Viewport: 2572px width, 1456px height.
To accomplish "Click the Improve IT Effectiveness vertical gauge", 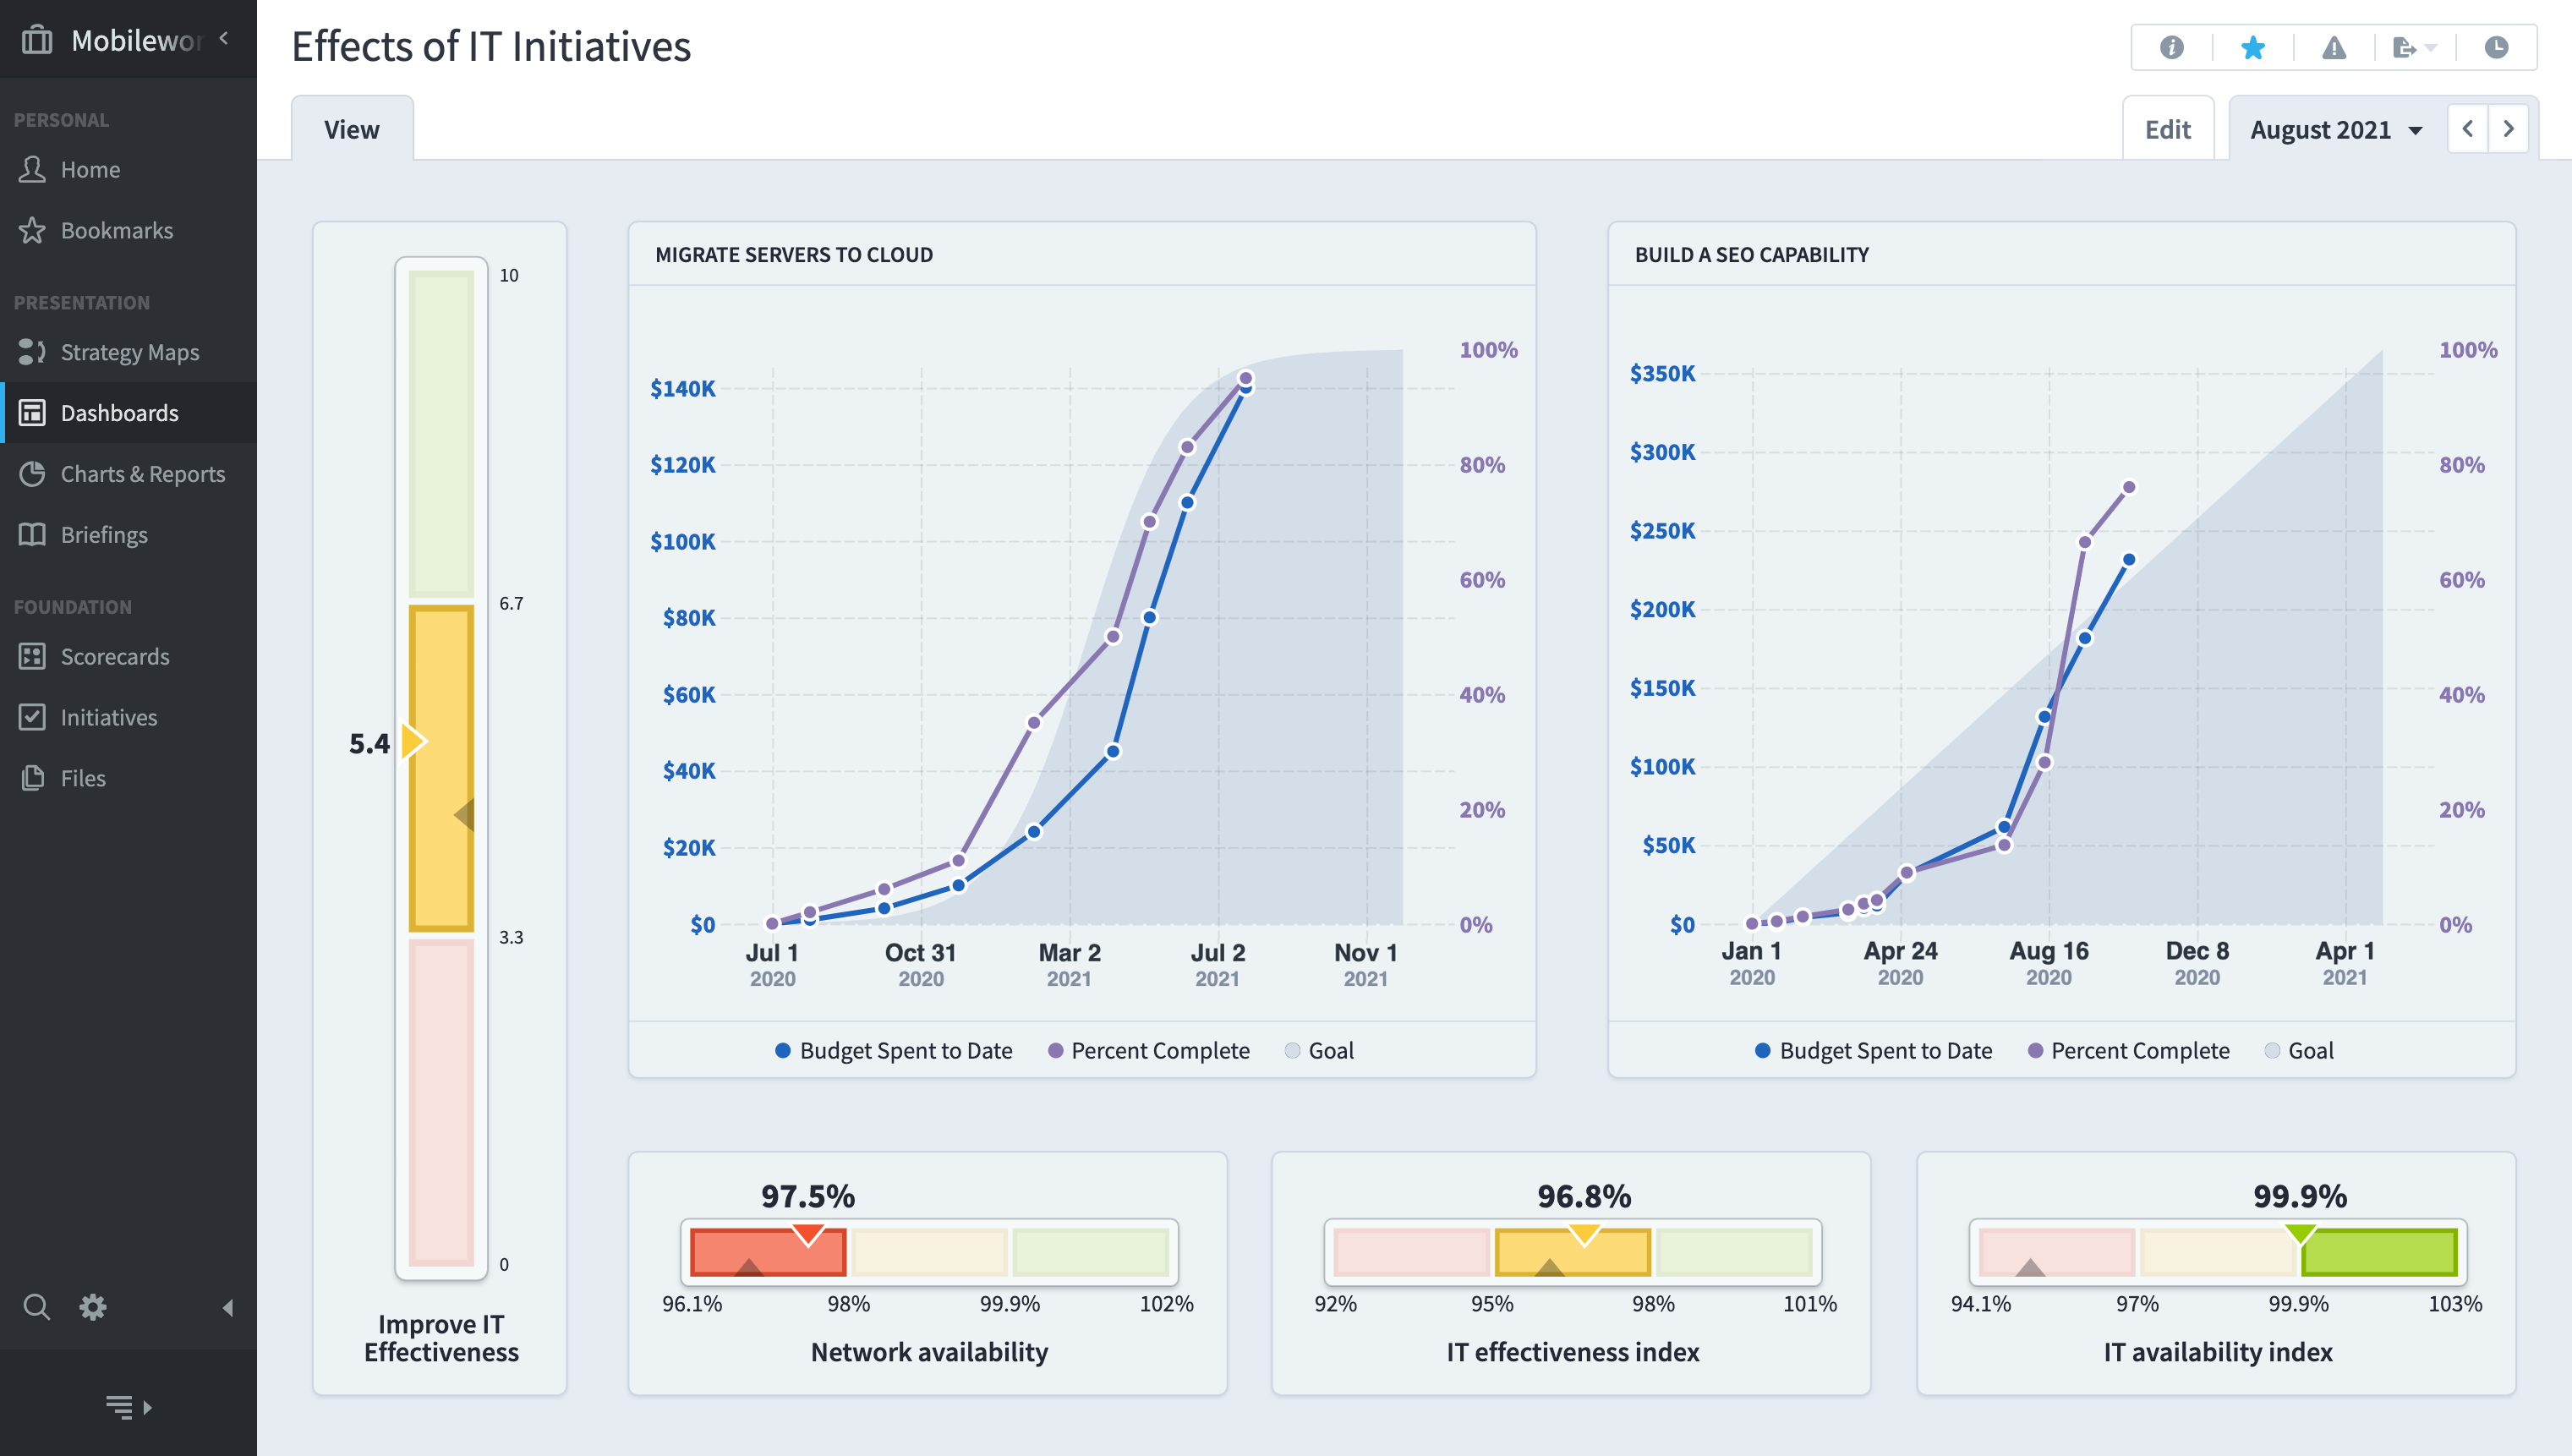I will click(x=441, y=768).
